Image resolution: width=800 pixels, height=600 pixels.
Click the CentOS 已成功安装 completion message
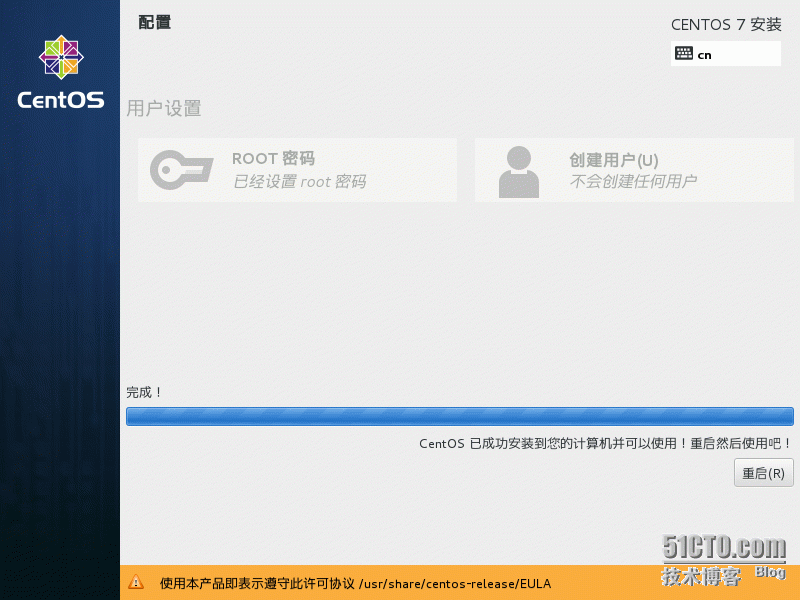coord(605,443)
